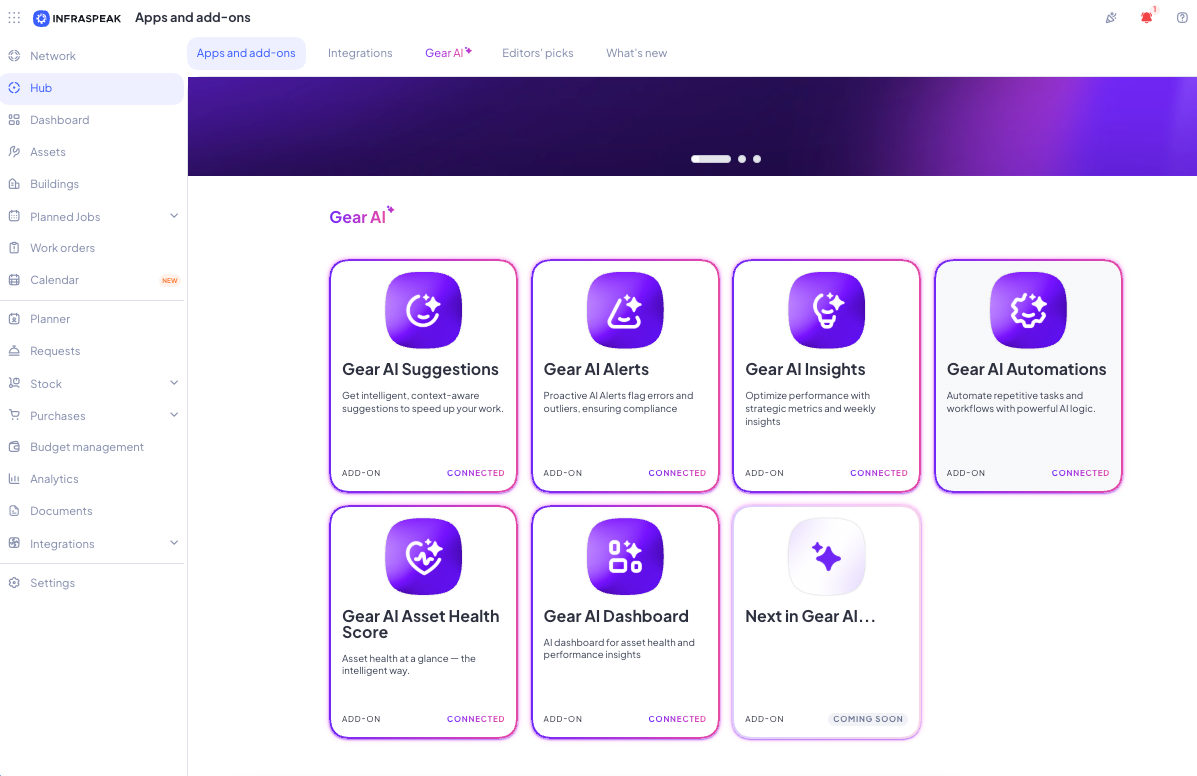Open the celebration announcements icon
The image size is (1197, 776).
tap(1112, 18)
